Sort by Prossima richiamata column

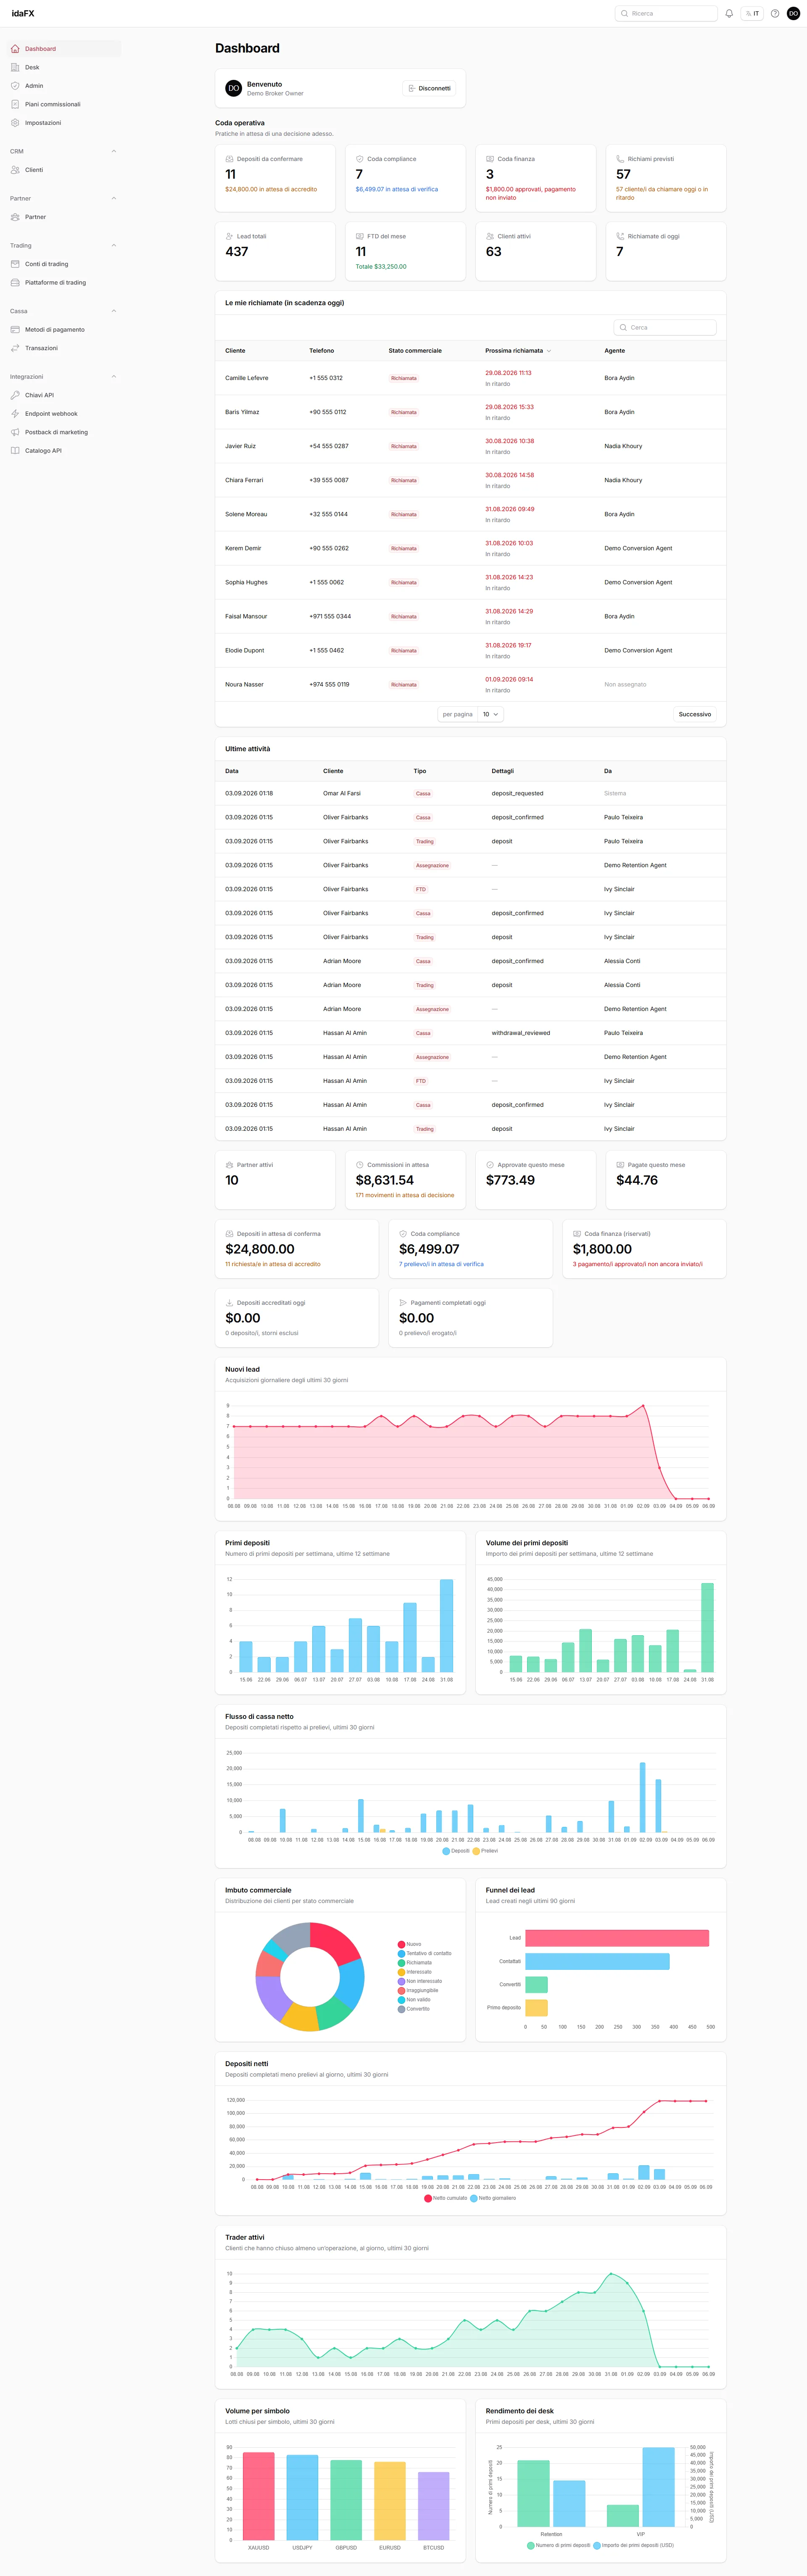click(518, 351)
